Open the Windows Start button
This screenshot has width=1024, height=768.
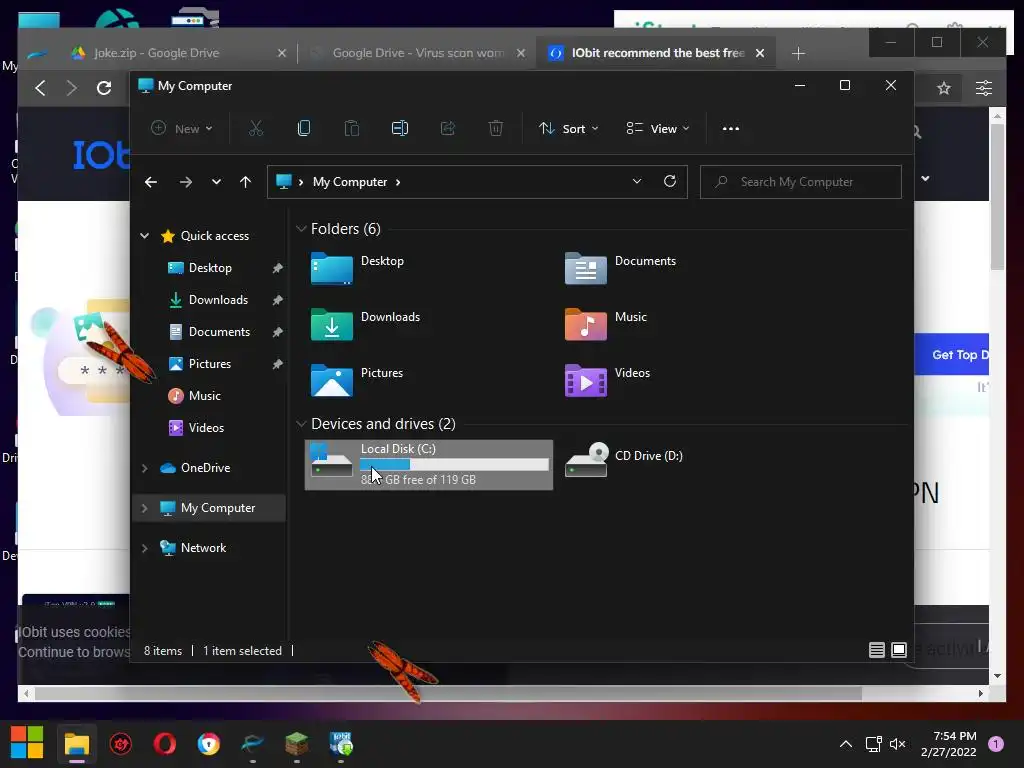click(x=27, y=743)
